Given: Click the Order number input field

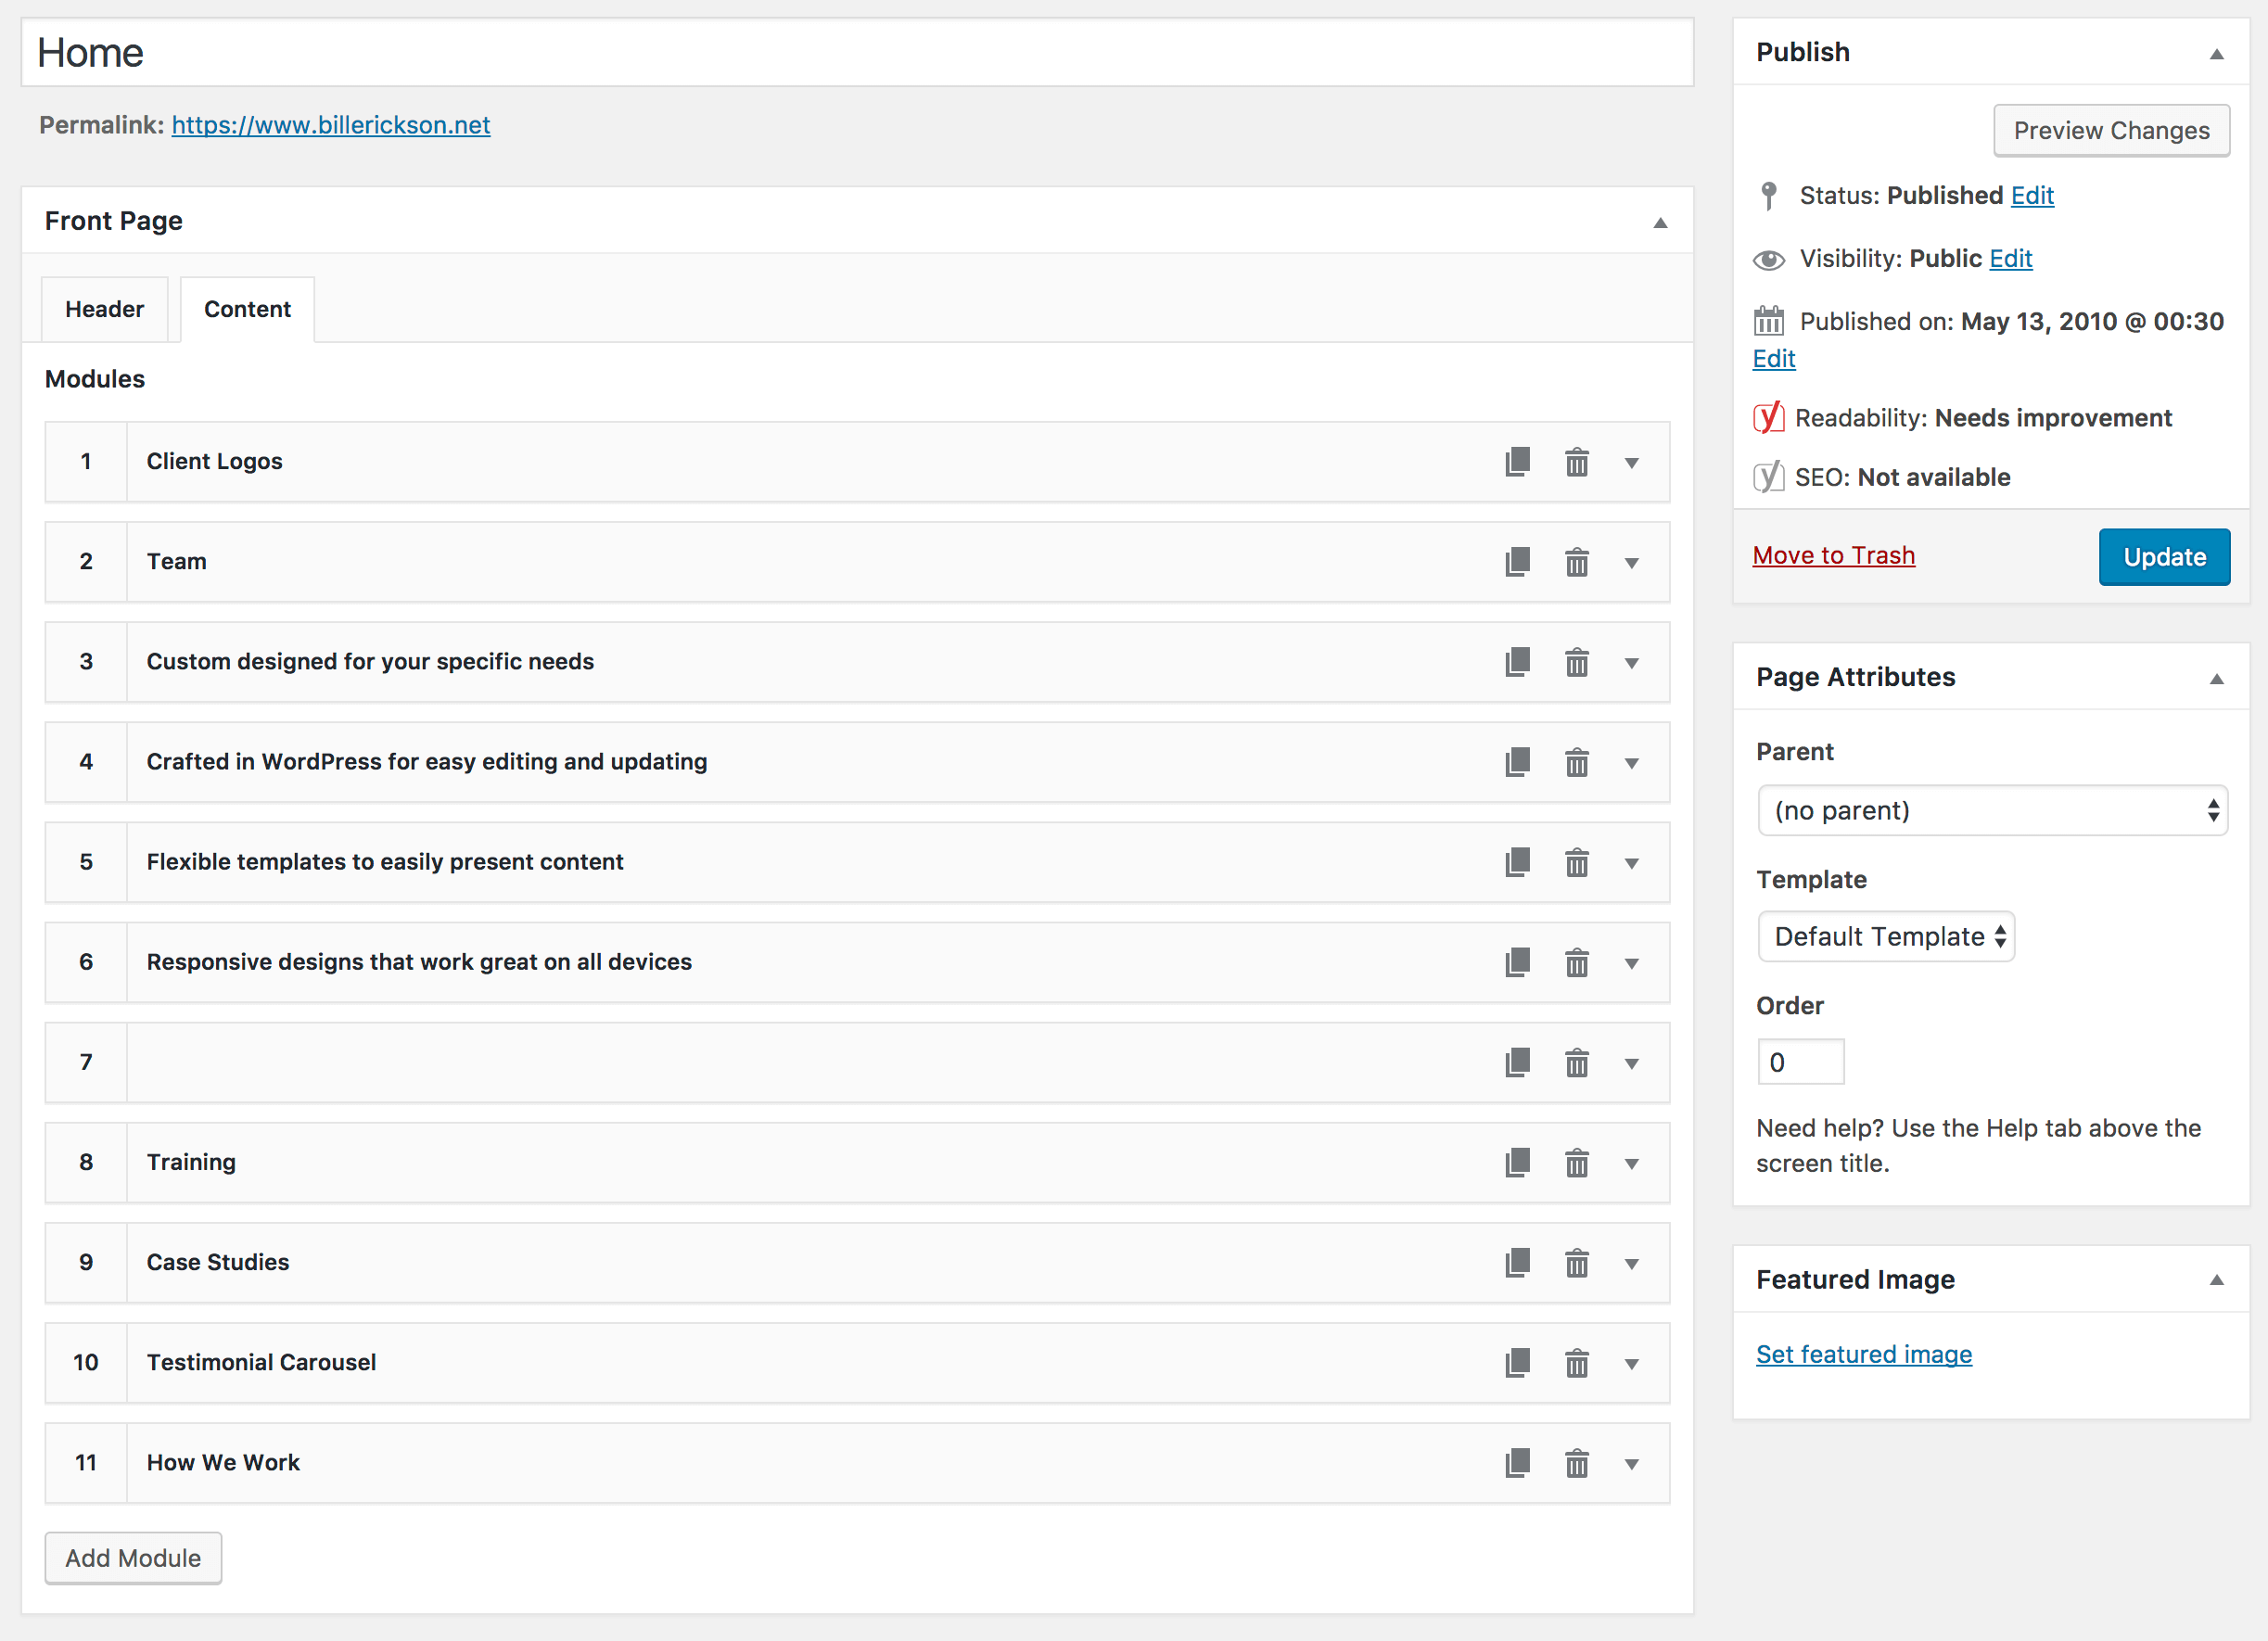Looking at the screenshot, I should pyautogui.click(x=1800, y=1062).
